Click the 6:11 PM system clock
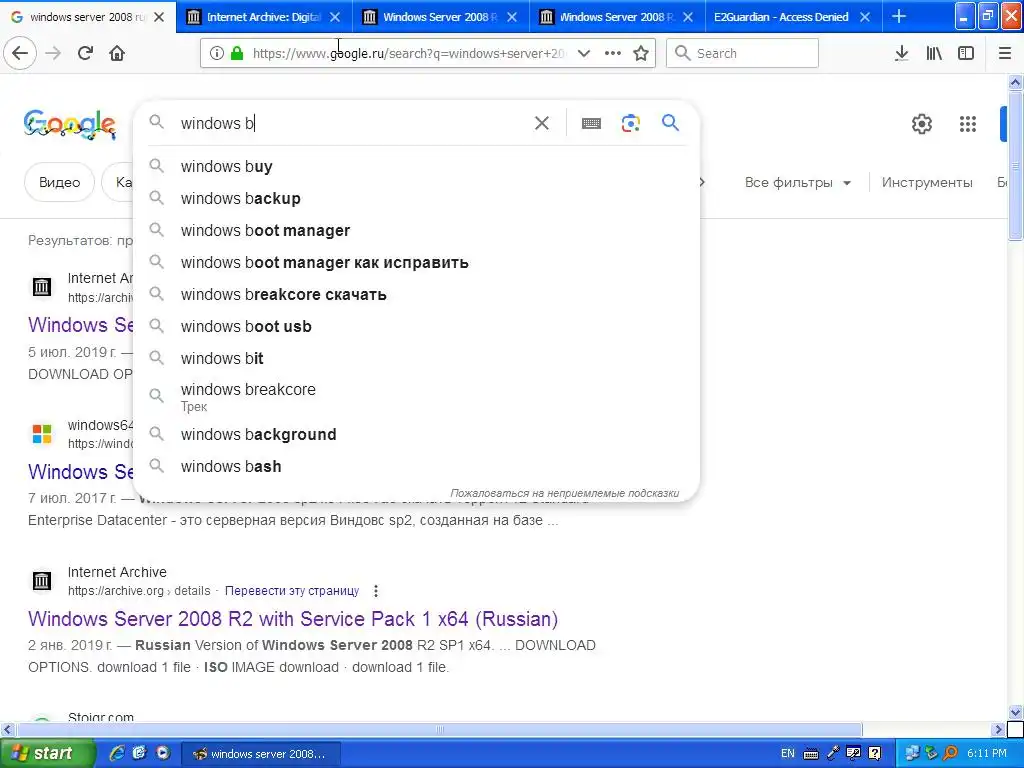1024x768 pixels. [x=987, y=753]
